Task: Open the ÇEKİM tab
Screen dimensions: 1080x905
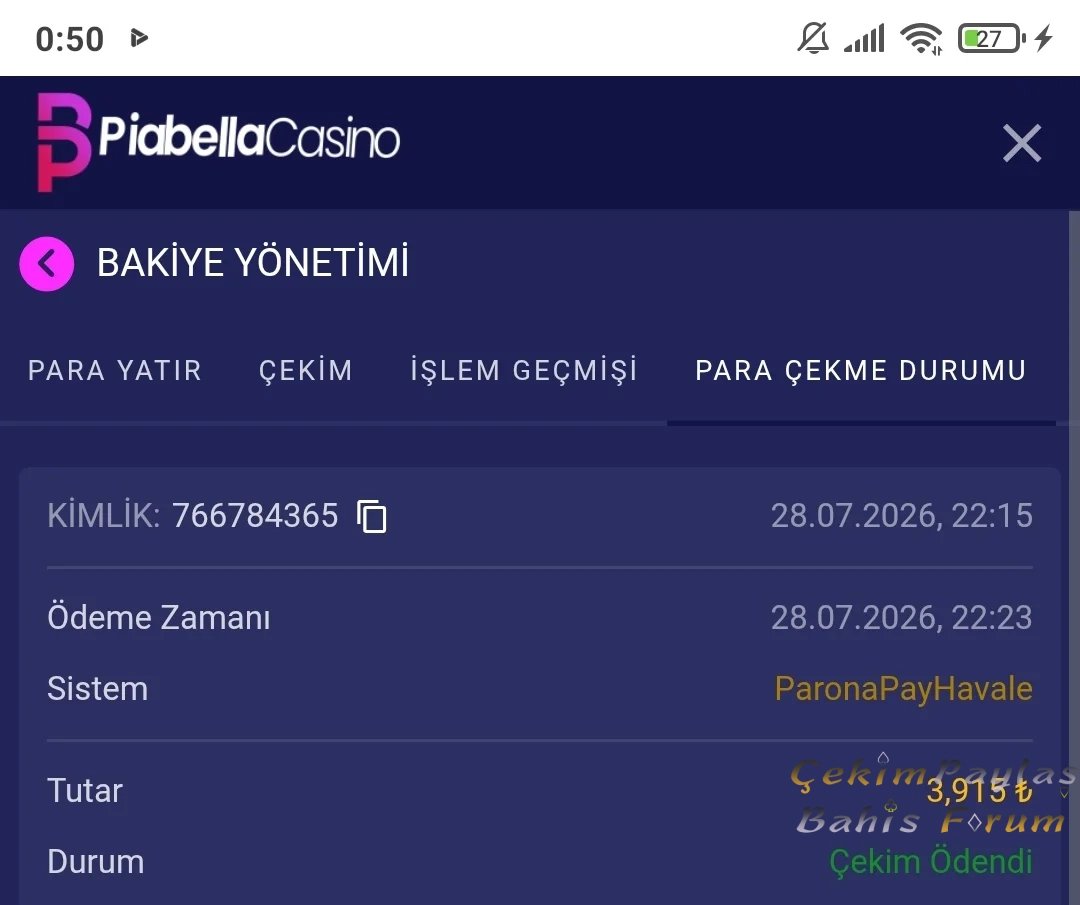Action: 306,371
